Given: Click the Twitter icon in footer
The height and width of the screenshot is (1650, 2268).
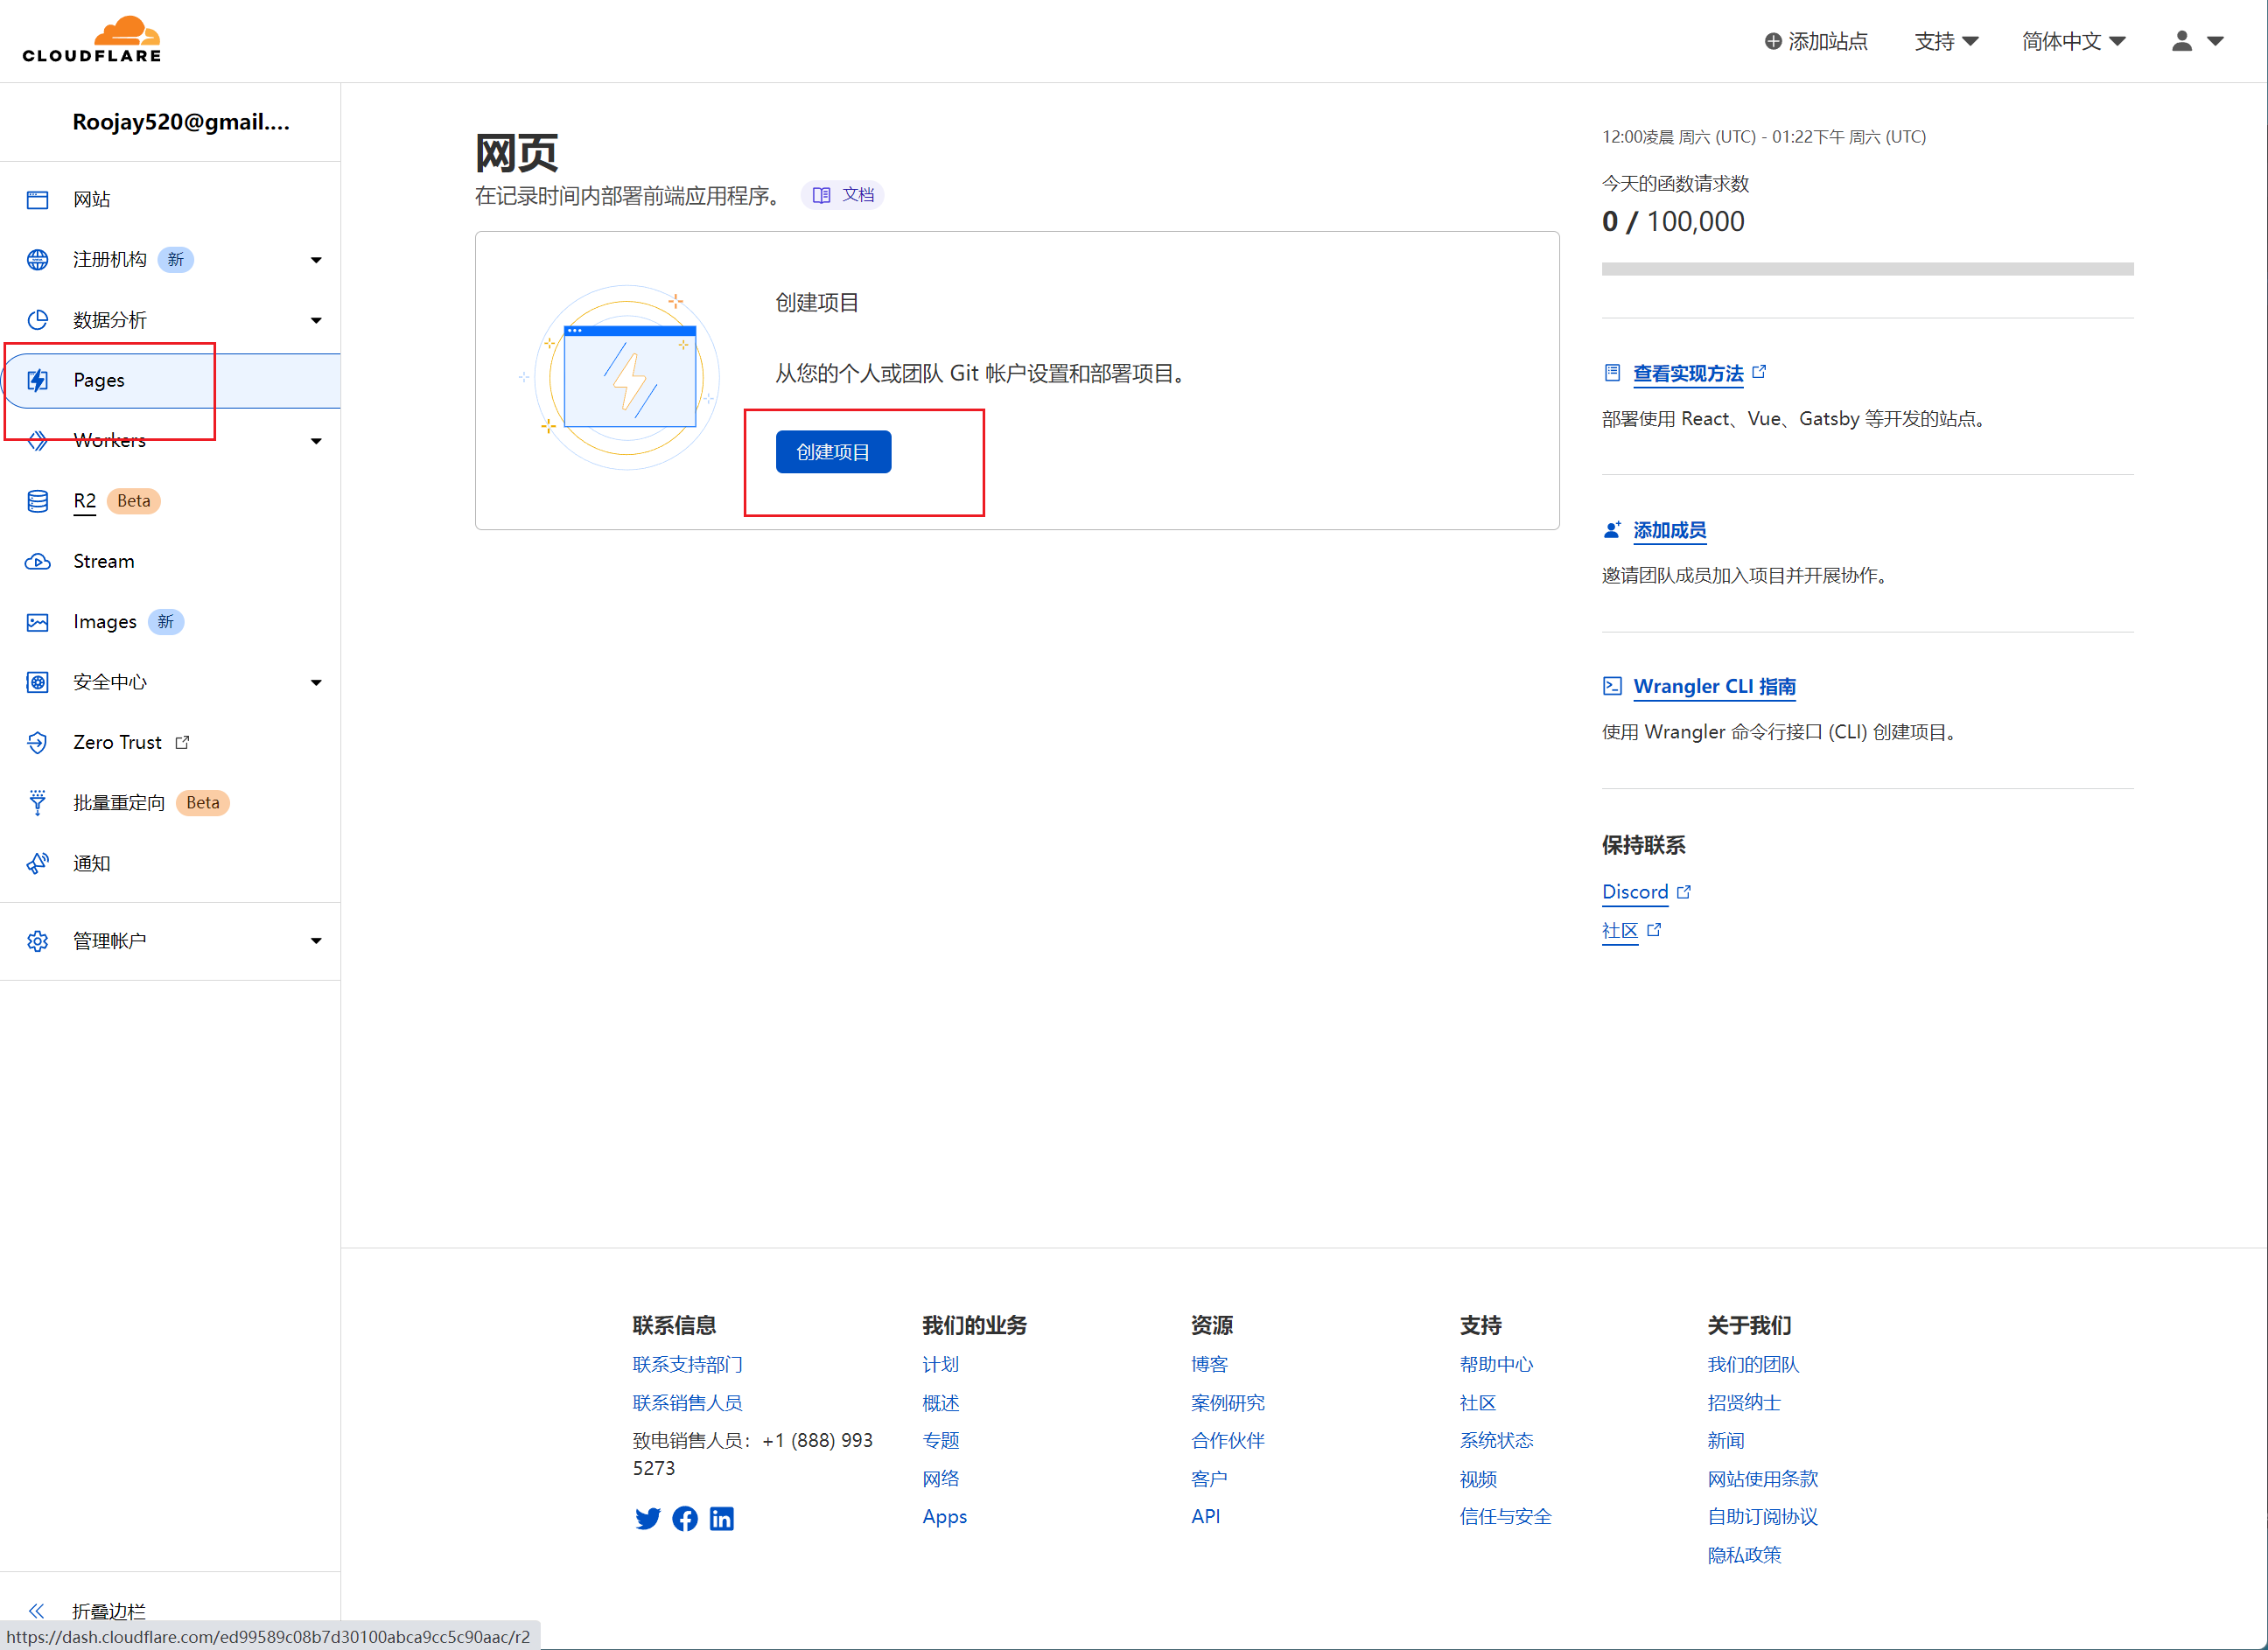Looking at the screenshot, I should (x=647, y=1518).
